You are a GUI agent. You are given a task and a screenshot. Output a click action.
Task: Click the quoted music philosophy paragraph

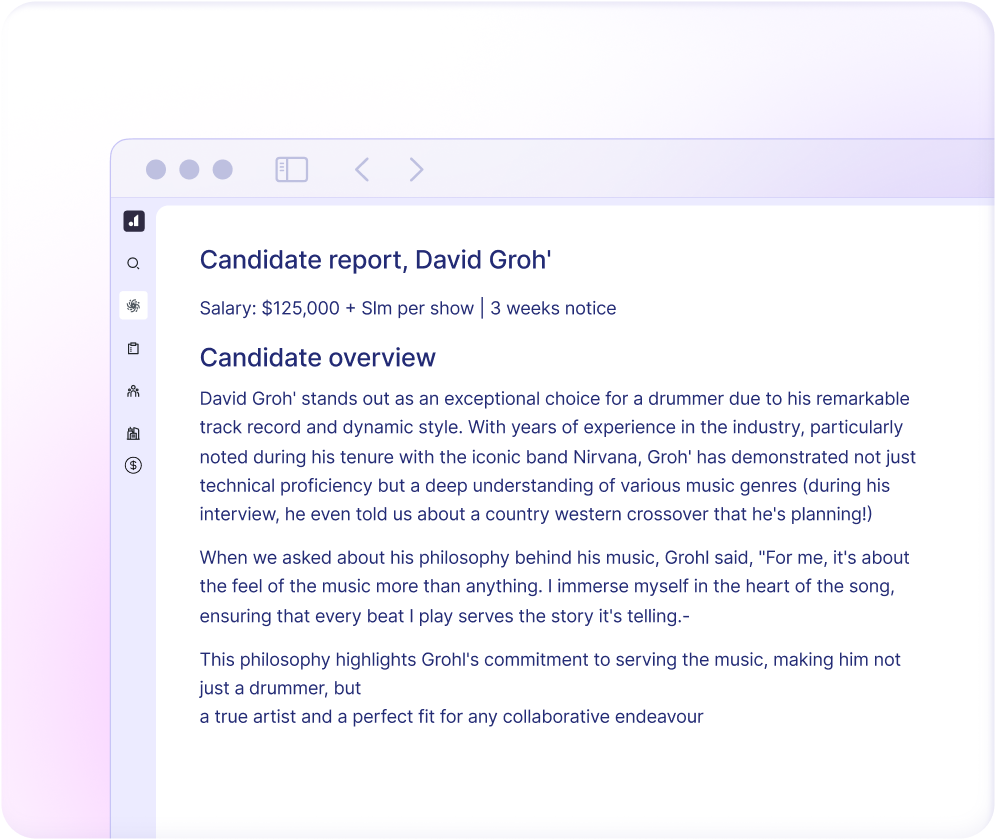point(554,586)
